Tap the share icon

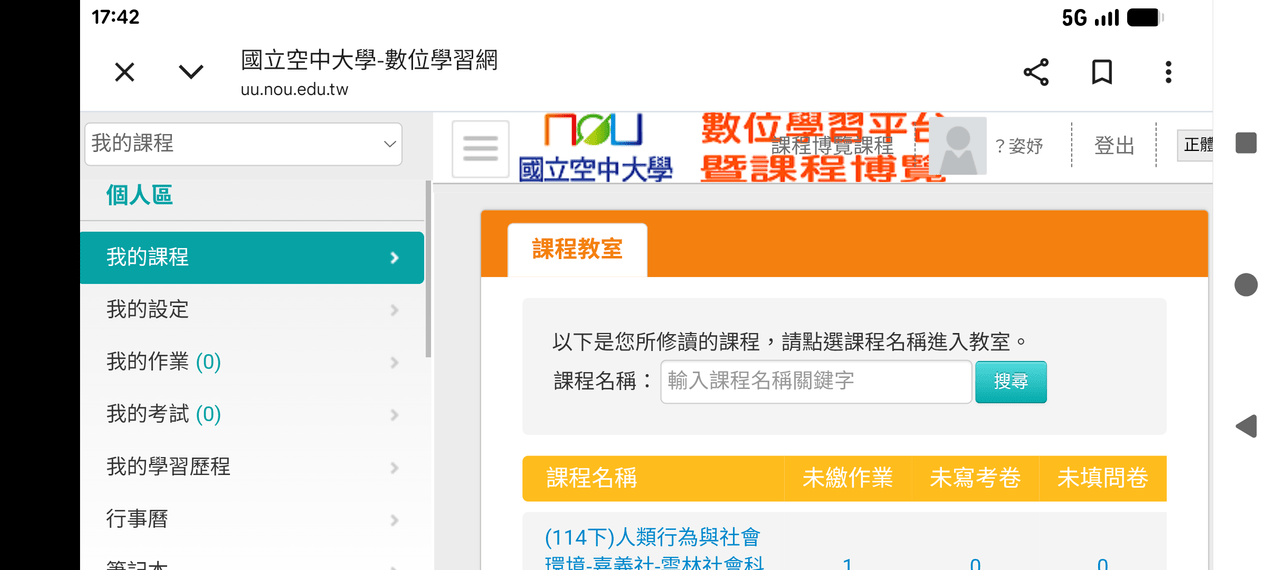point(1036,72)
